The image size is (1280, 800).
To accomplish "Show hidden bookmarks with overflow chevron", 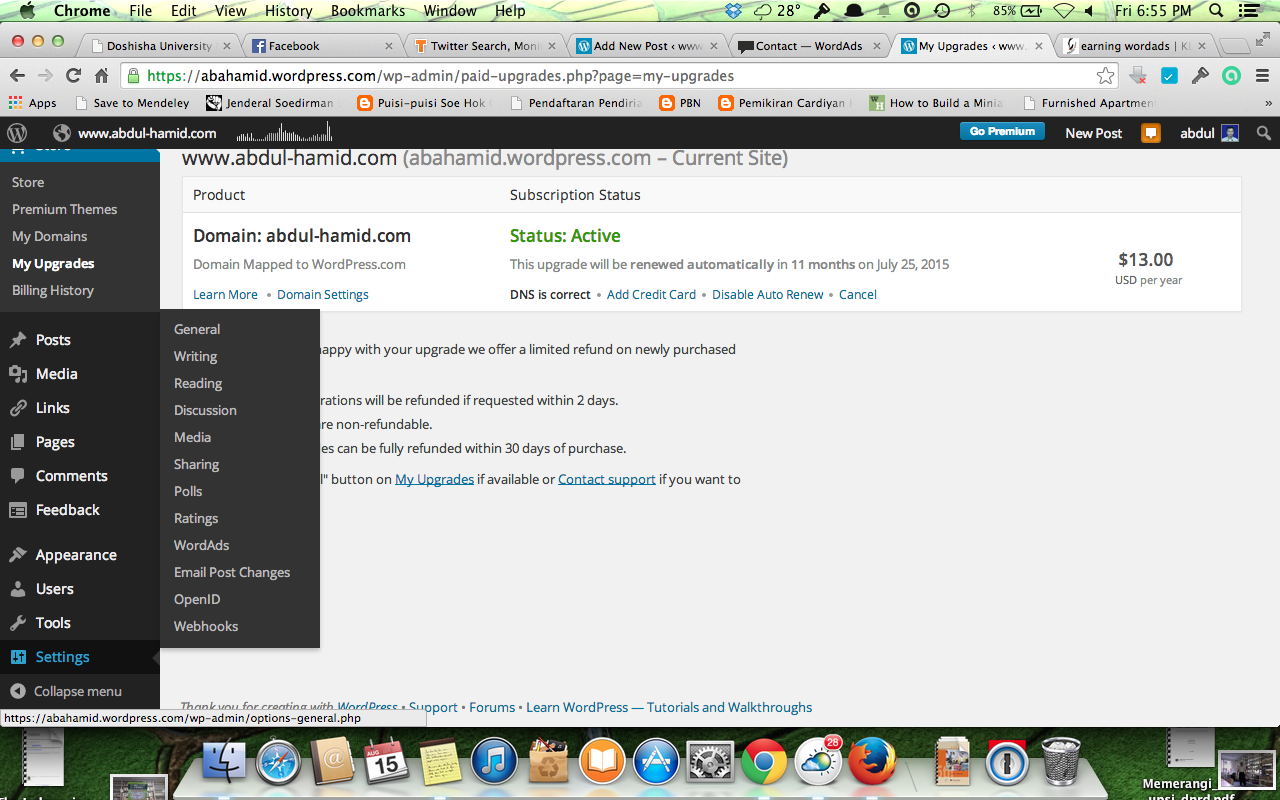I will pos(1268,103).
